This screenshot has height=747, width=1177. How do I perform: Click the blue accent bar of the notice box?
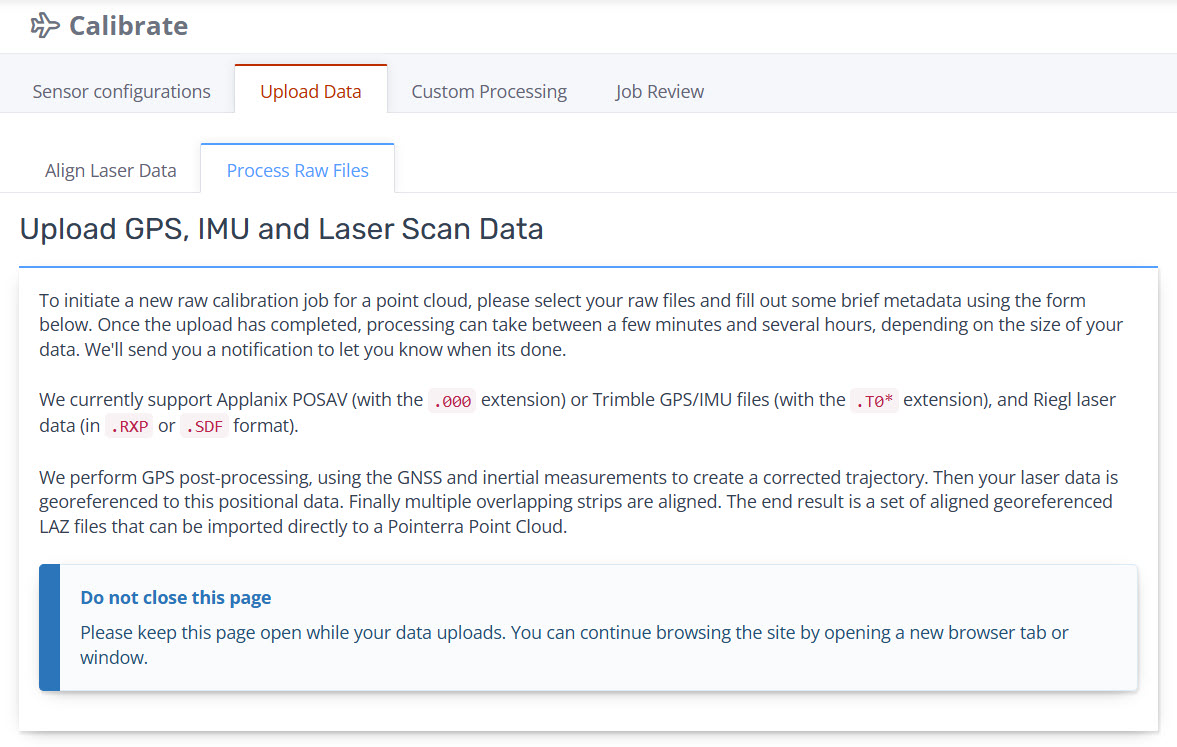point(49,627)
